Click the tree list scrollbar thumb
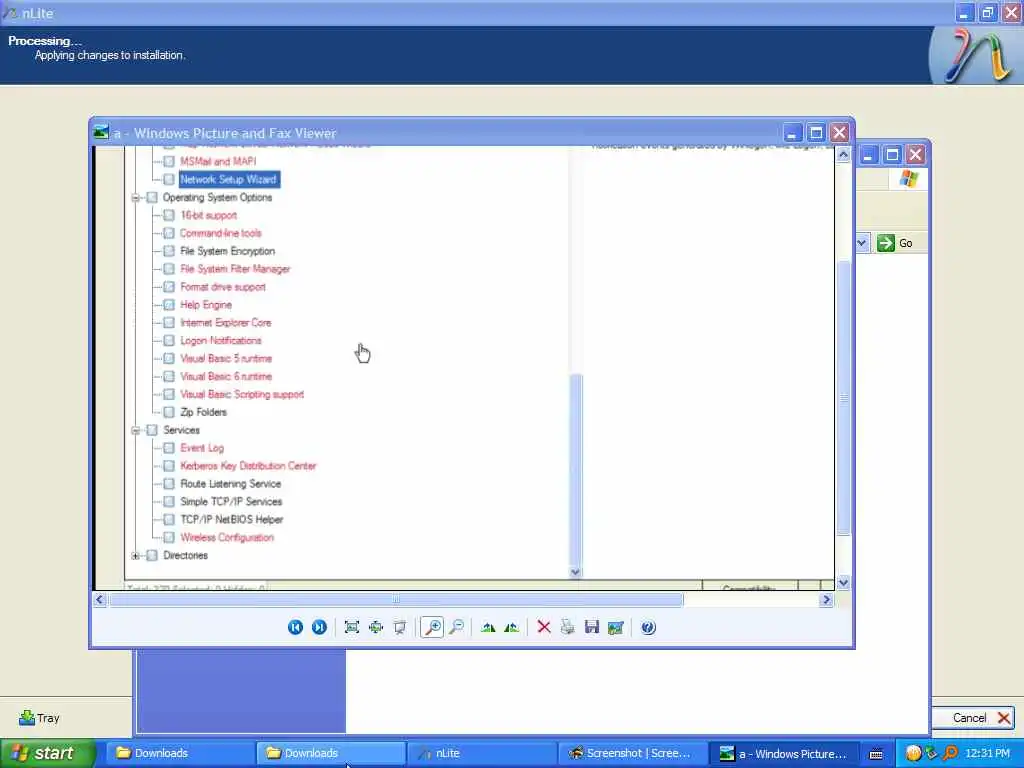The image size is (1024, 768). point(575,469)
